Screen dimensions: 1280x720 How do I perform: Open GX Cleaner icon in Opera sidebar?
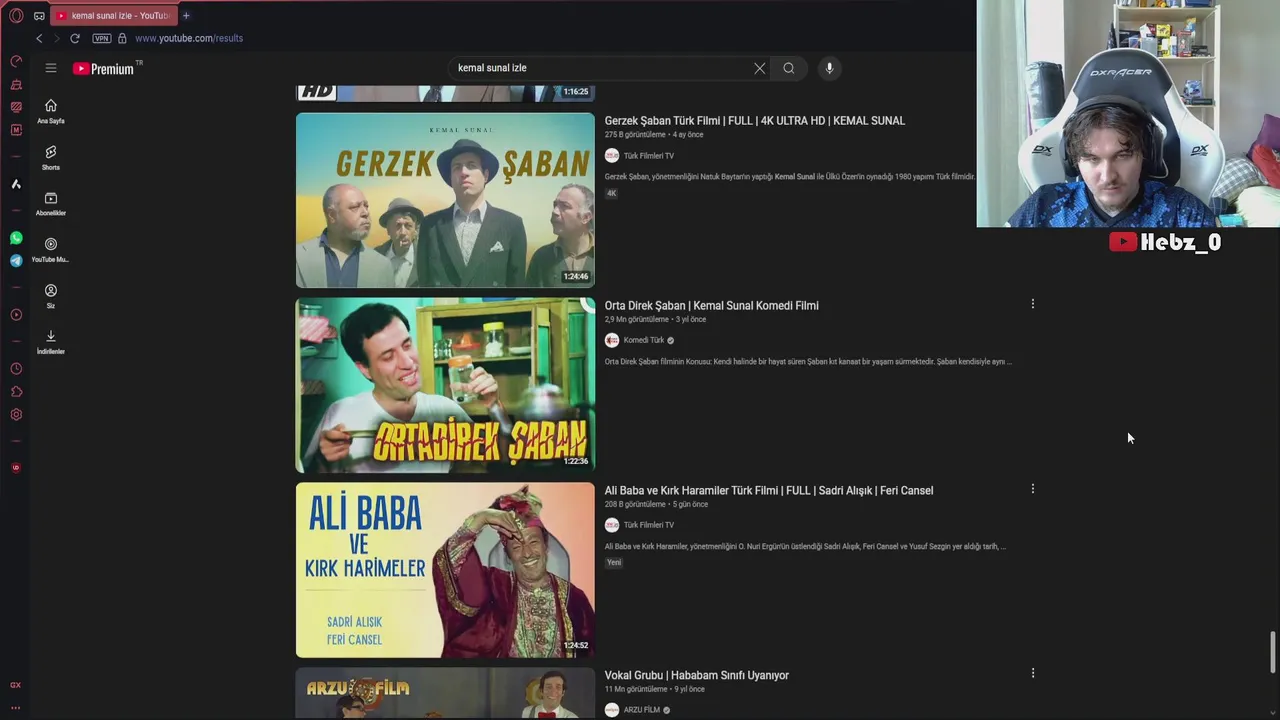(16, 85)
